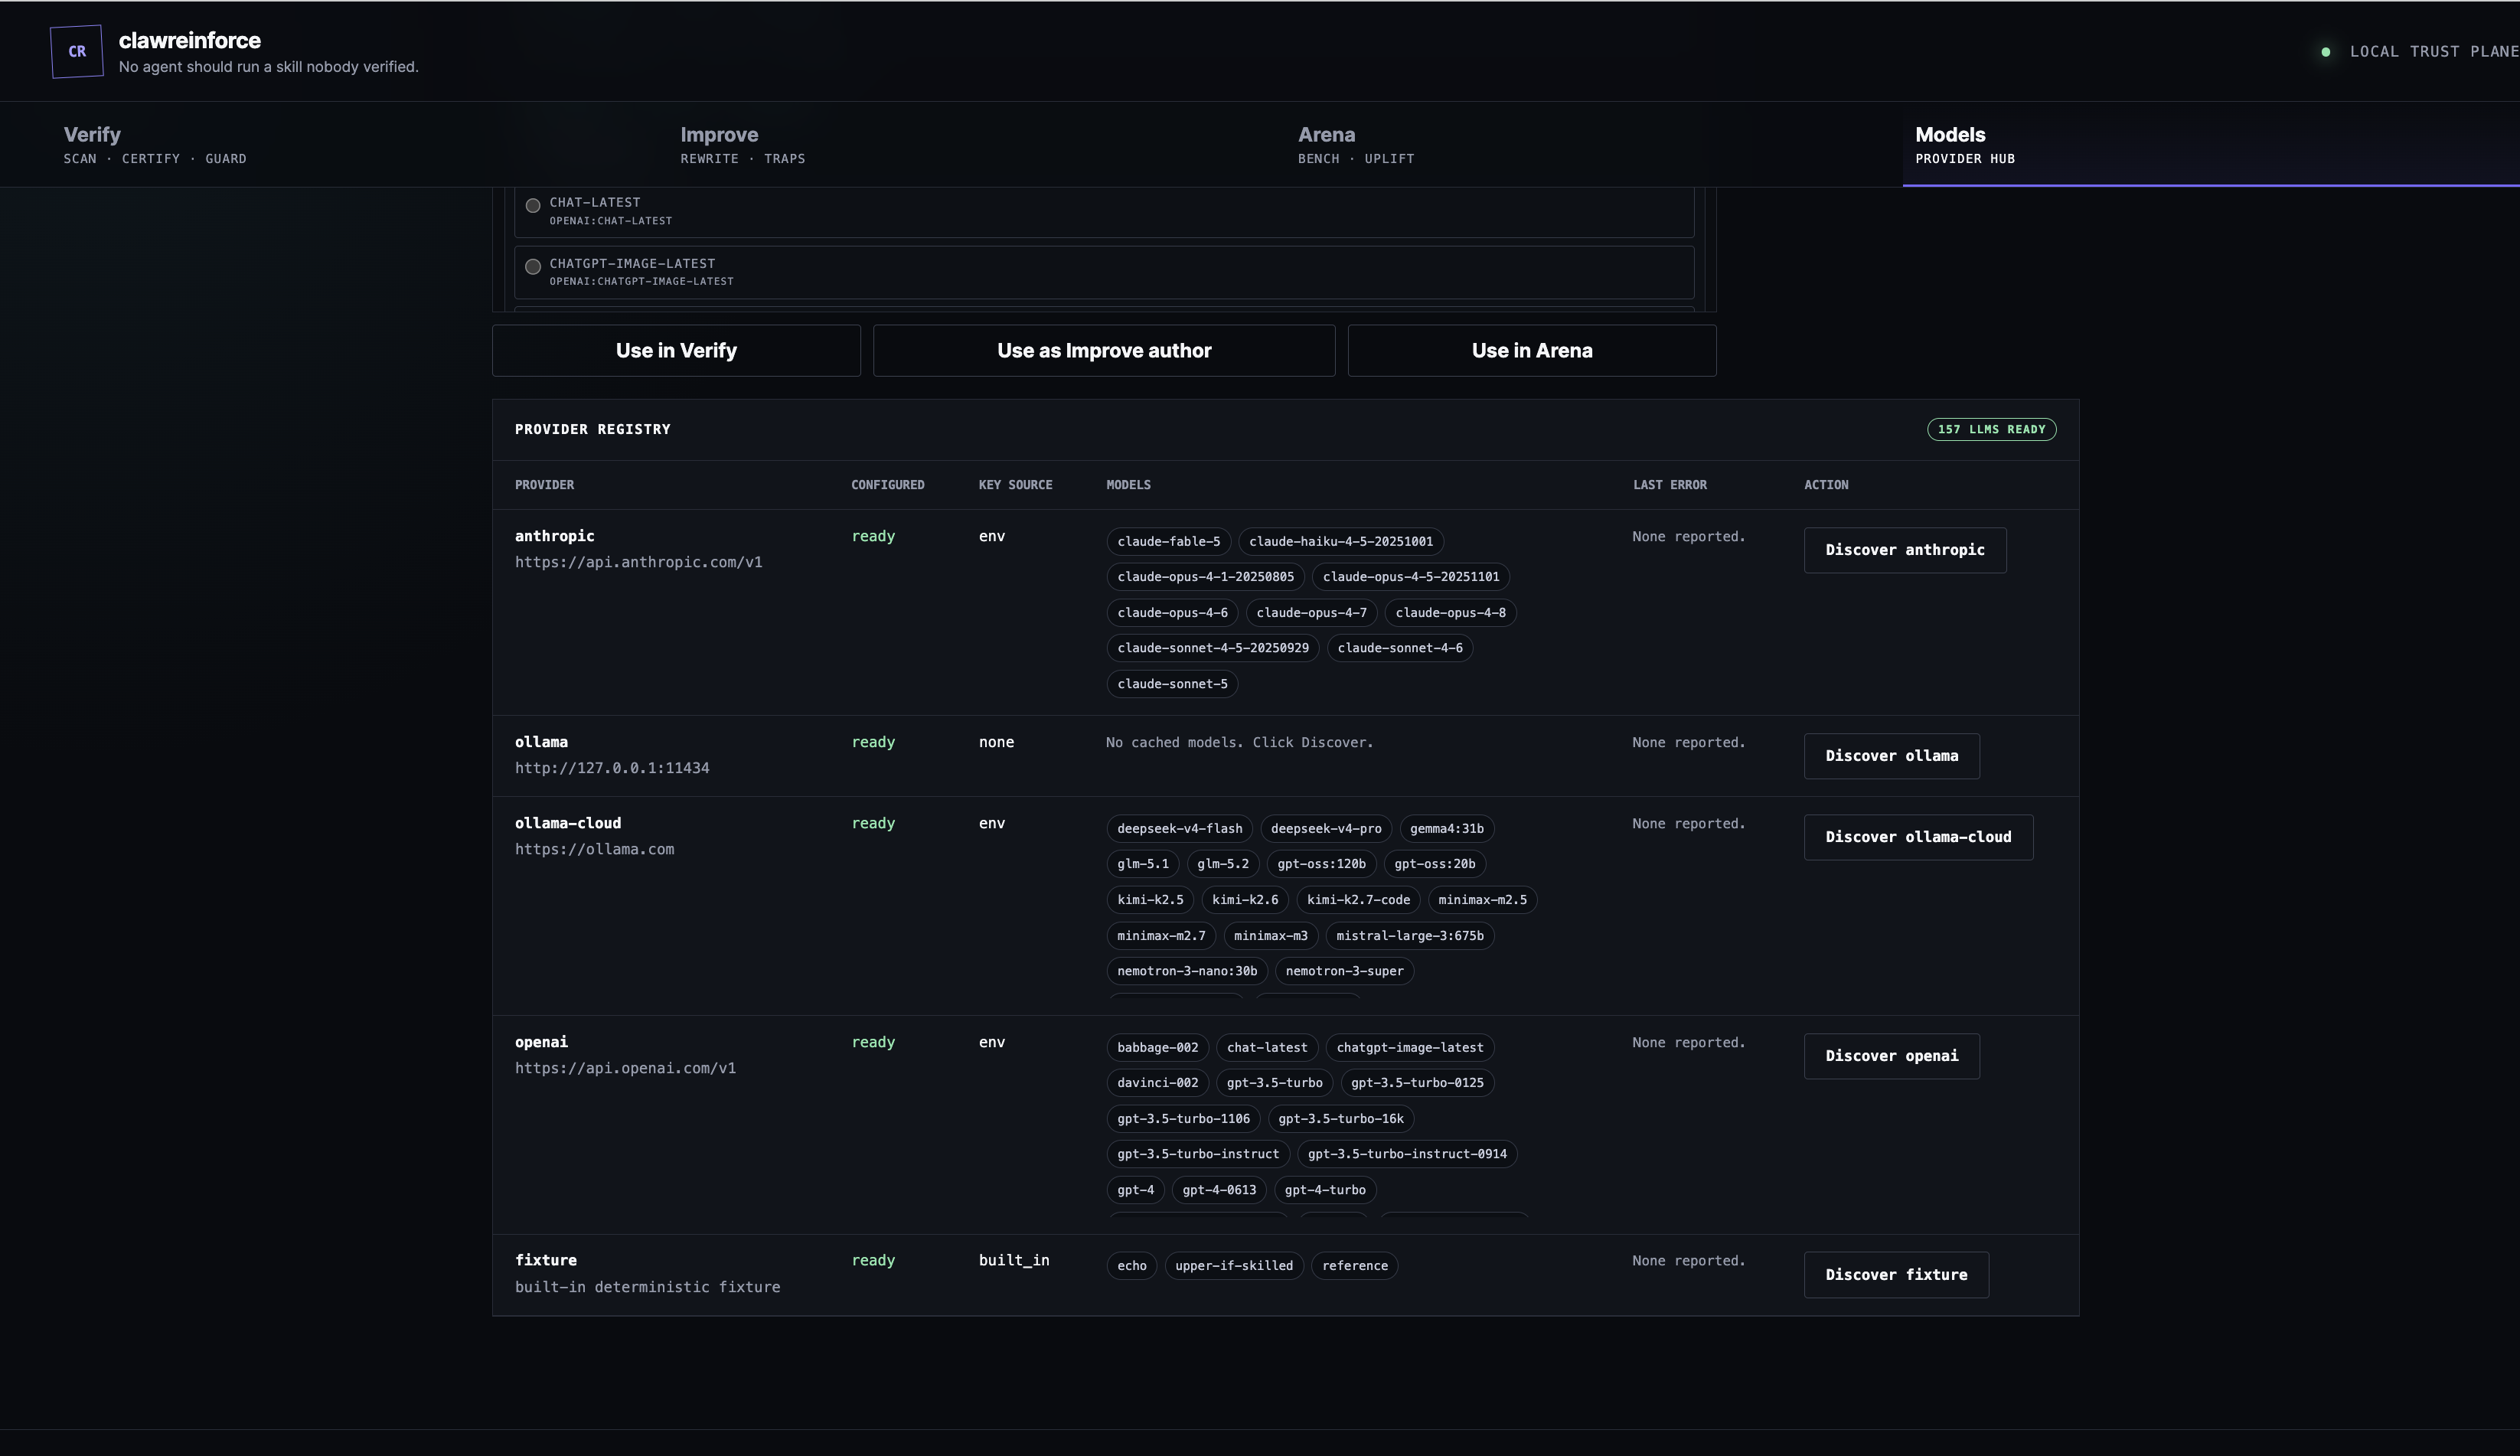Image resolution: width=2520 pixels, height=1456 pixels.
Task: Click the LAST ERROR column header
Action: [x=1669, y=485]
